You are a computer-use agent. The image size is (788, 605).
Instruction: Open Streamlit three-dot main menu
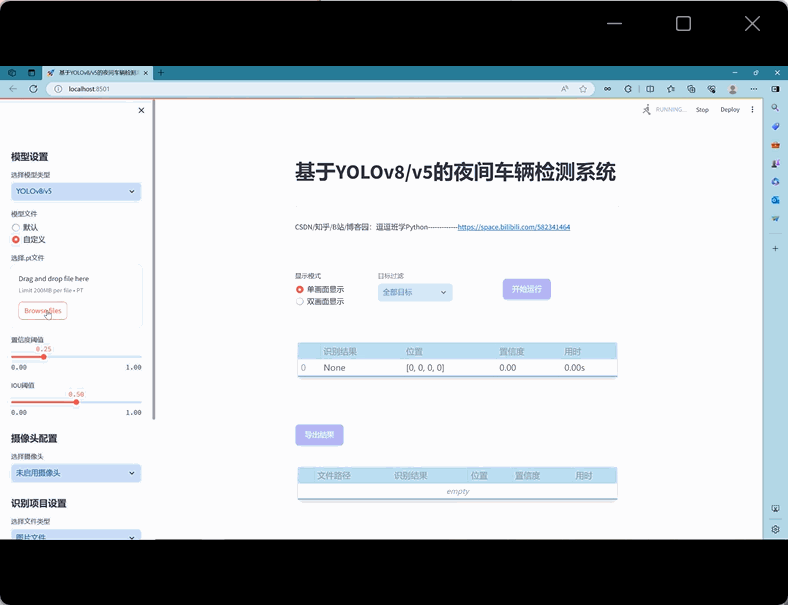click(x=752, y=110)
